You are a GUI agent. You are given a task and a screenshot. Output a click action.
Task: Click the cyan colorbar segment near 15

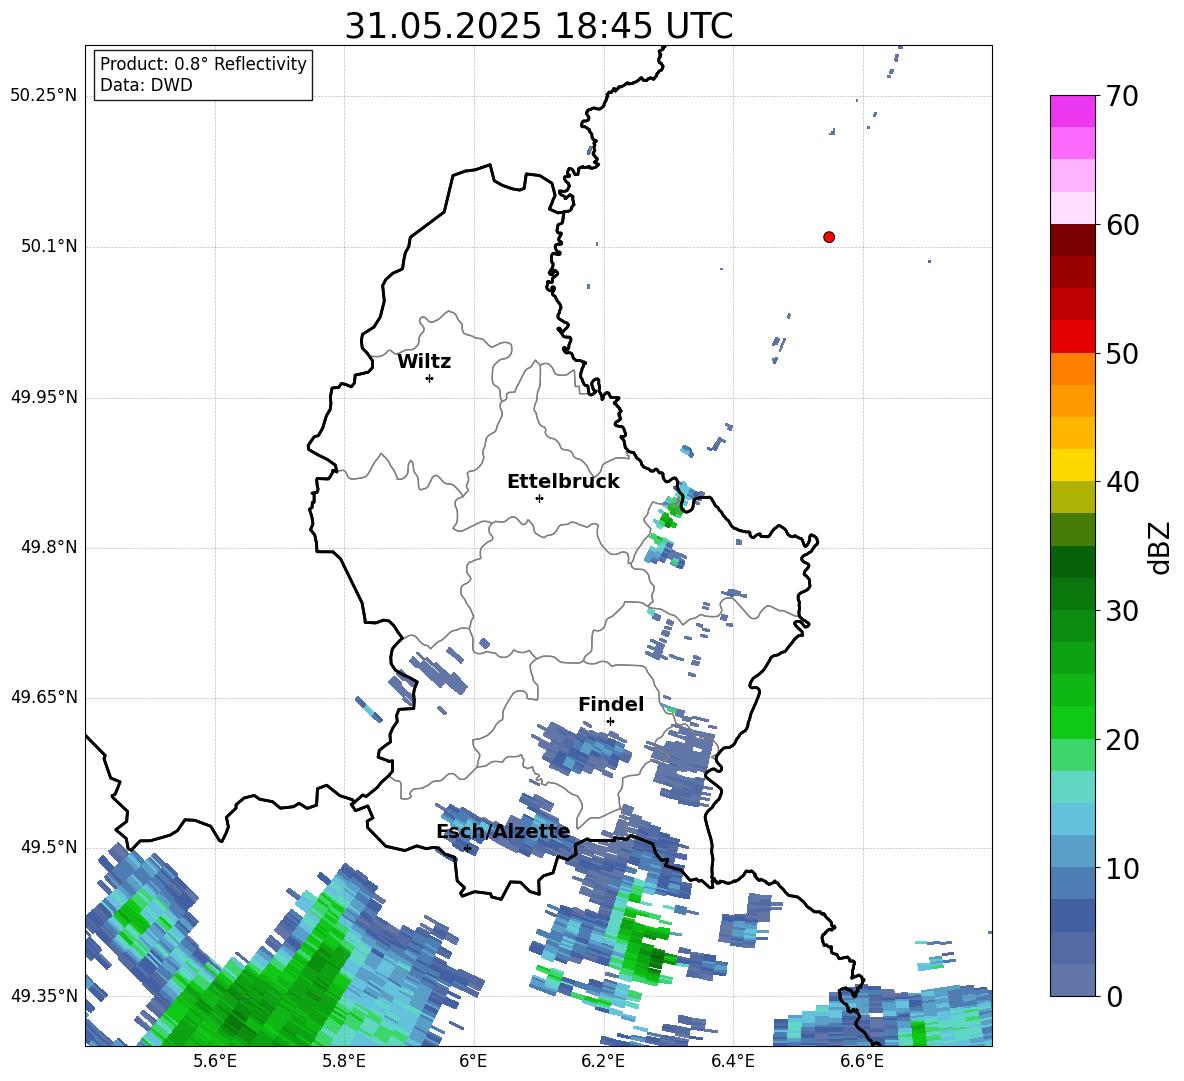point(1072,787)
